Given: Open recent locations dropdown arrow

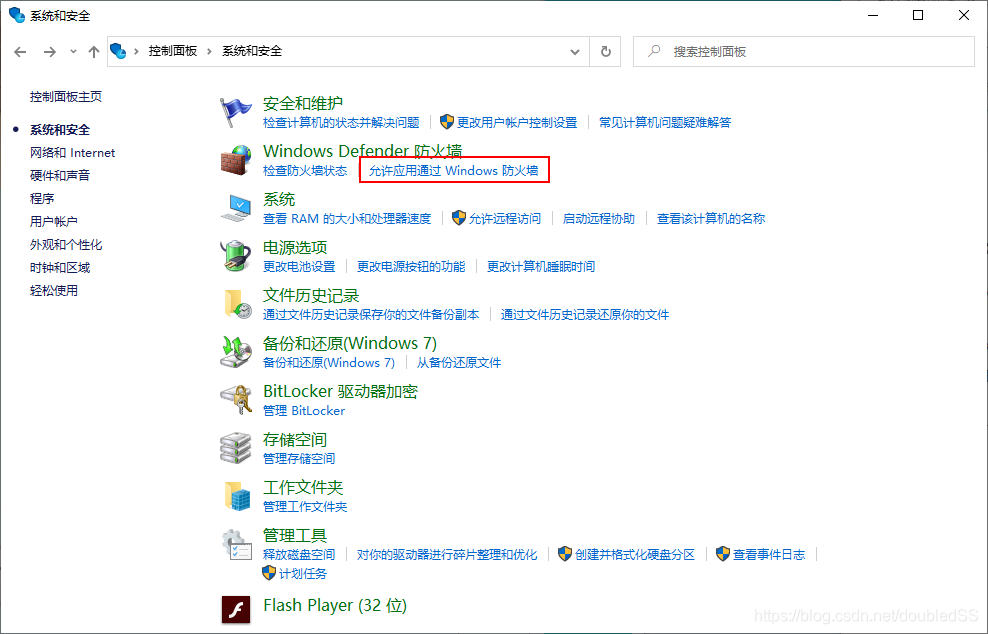Looking at the screenshot, I should click(x=73, y=52).
